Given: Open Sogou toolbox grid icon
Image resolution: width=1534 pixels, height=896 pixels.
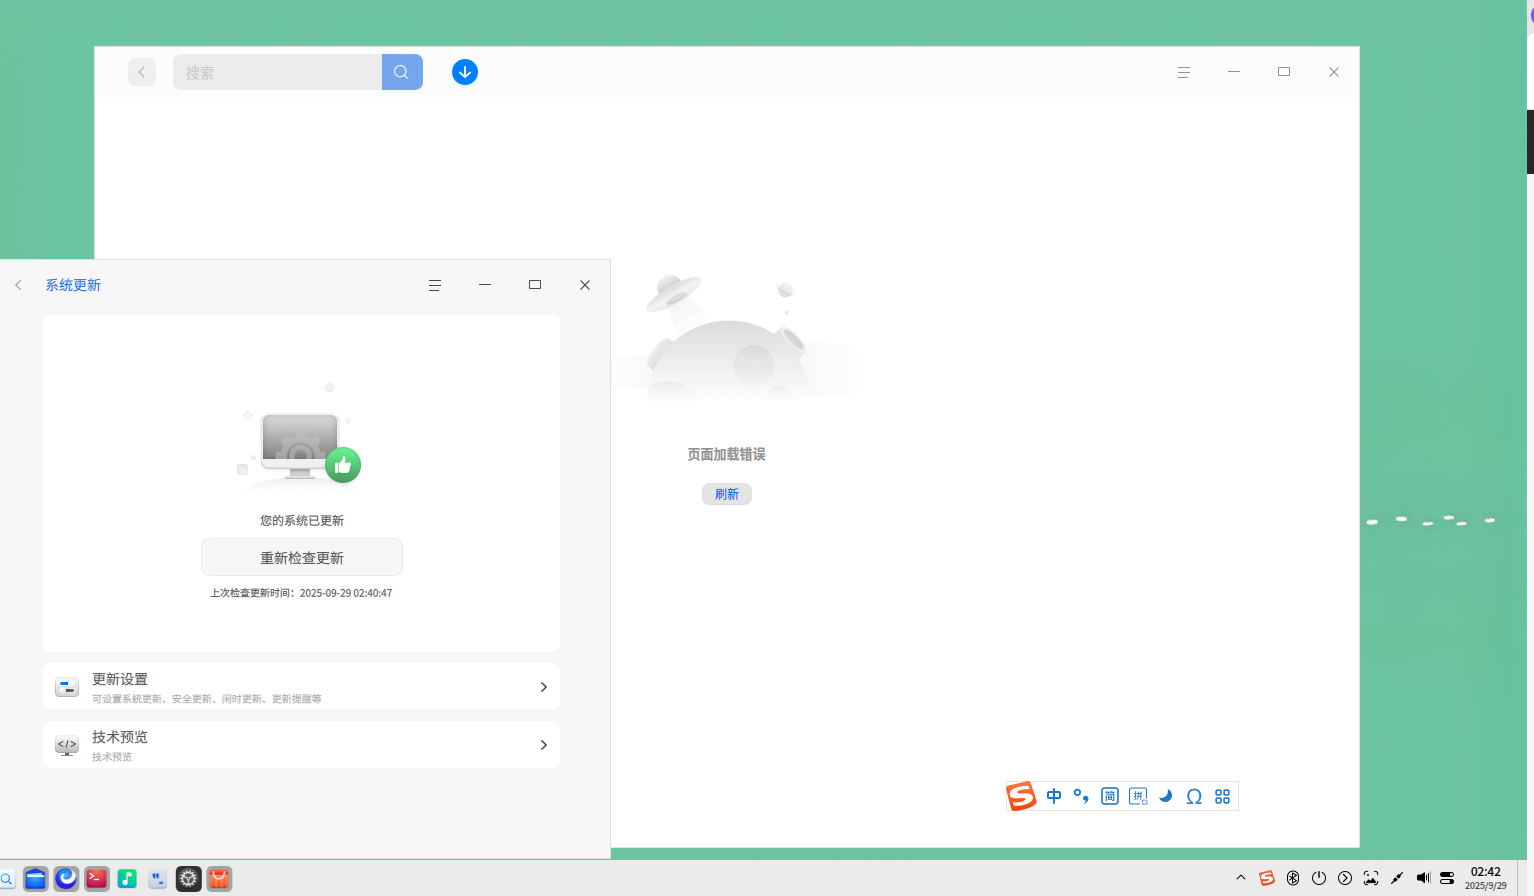Looking at the screenshot, I should tap(1222, 796).
